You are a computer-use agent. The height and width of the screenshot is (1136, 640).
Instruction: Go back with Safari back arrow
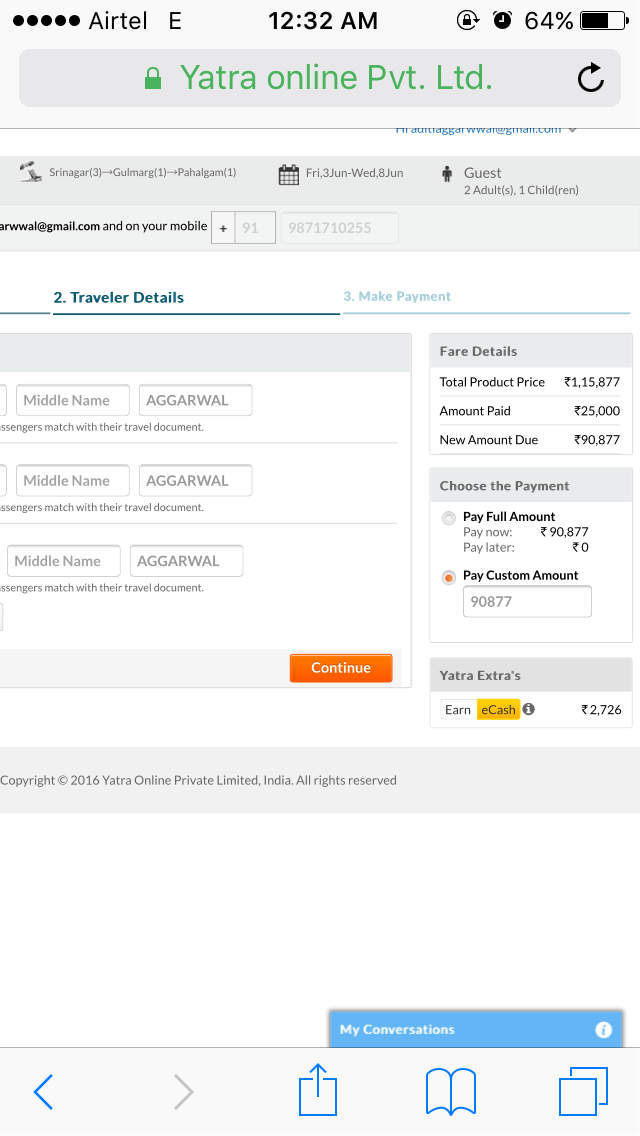click(x=43, y=1091)
